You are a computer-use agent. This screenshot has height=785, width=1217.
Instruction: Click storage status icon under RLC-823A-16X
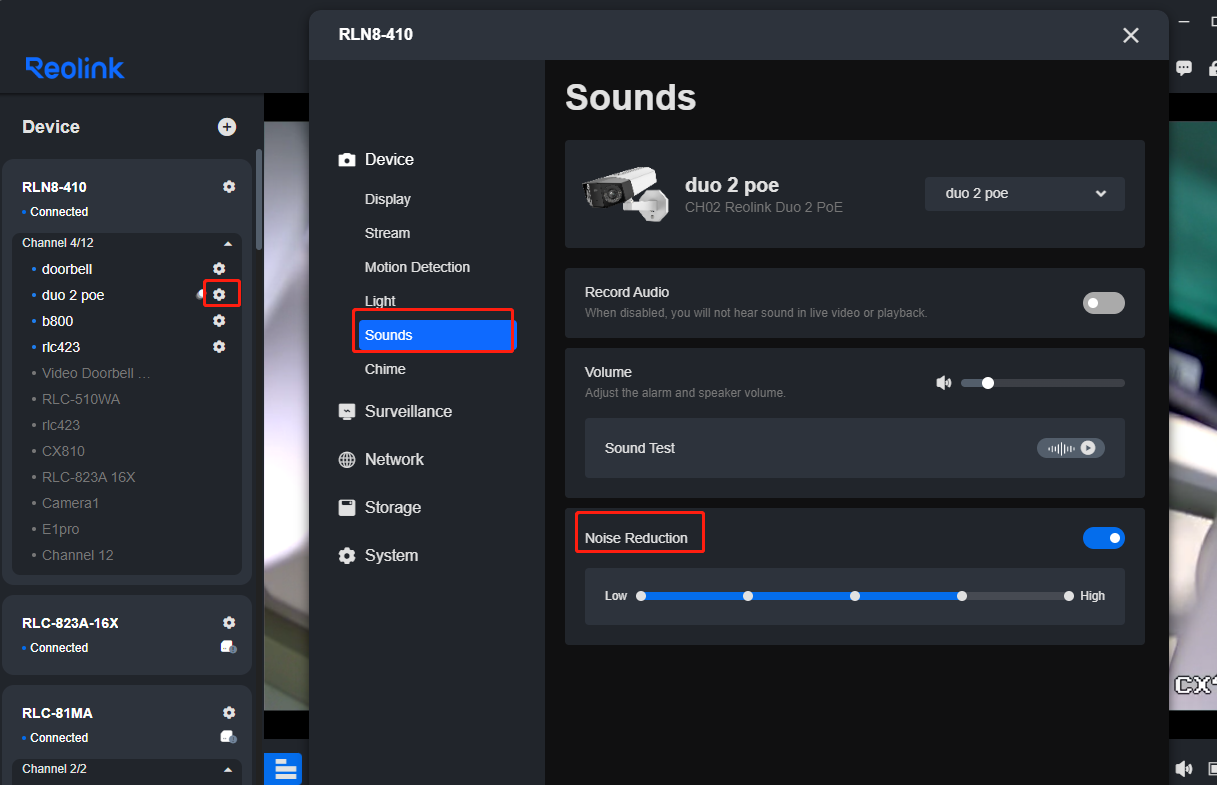click(229, 647)
